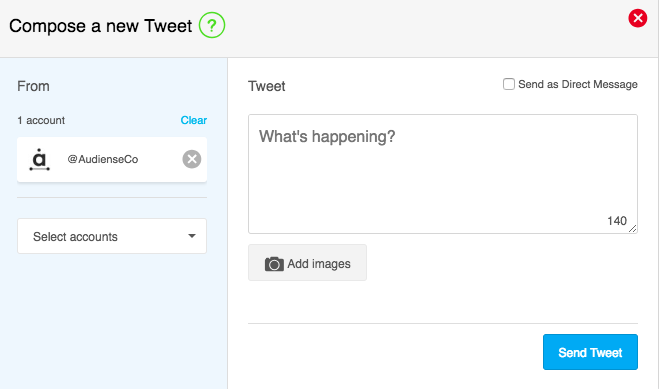
Task: Open the Select accounts dropdown
Action: (112, 236)
